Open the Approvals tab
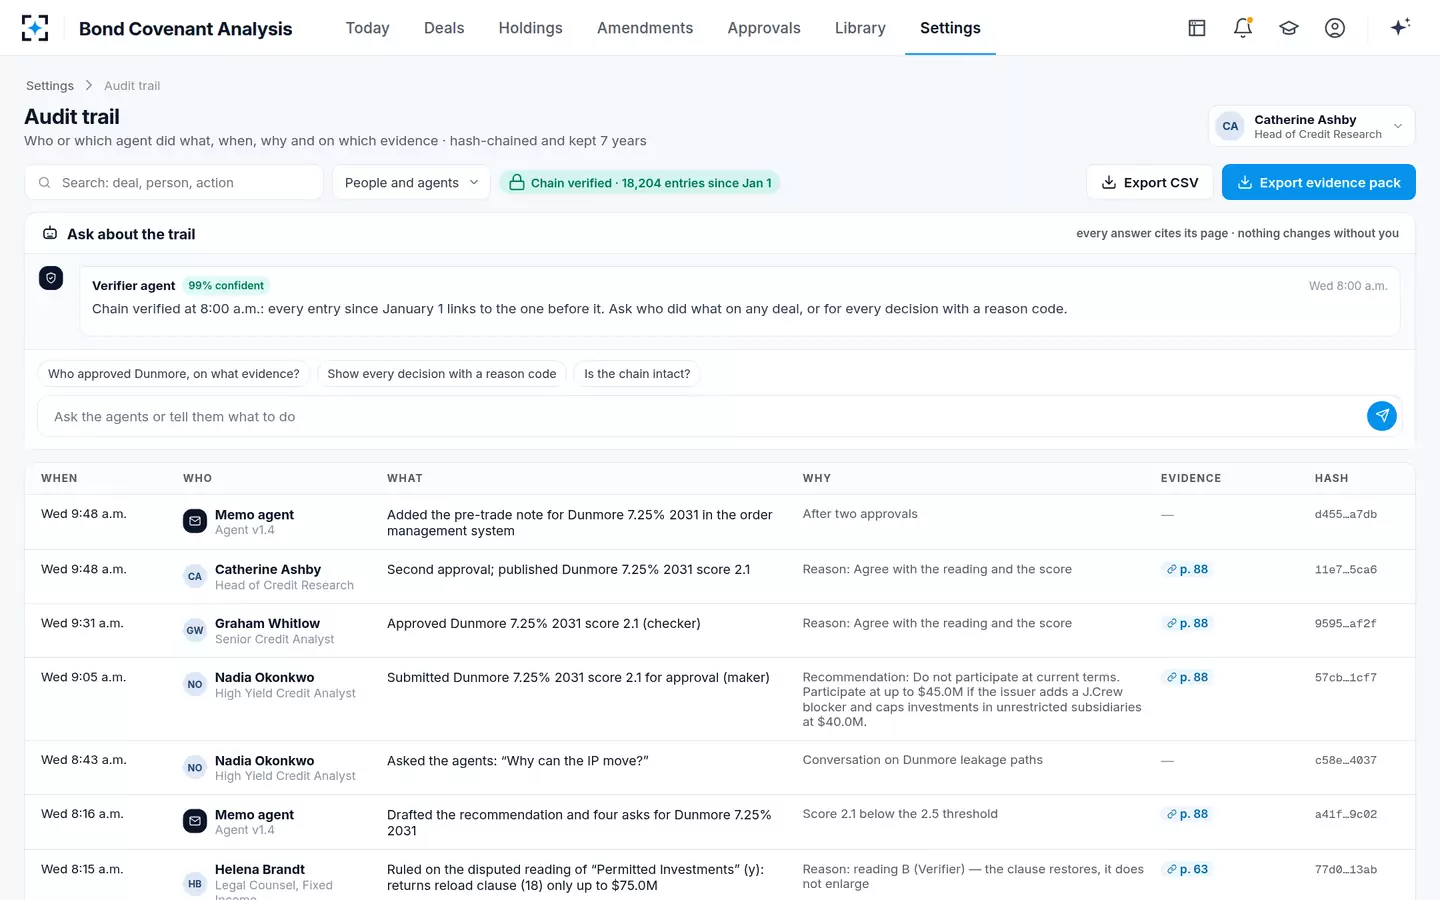 (x=764, y=28)
